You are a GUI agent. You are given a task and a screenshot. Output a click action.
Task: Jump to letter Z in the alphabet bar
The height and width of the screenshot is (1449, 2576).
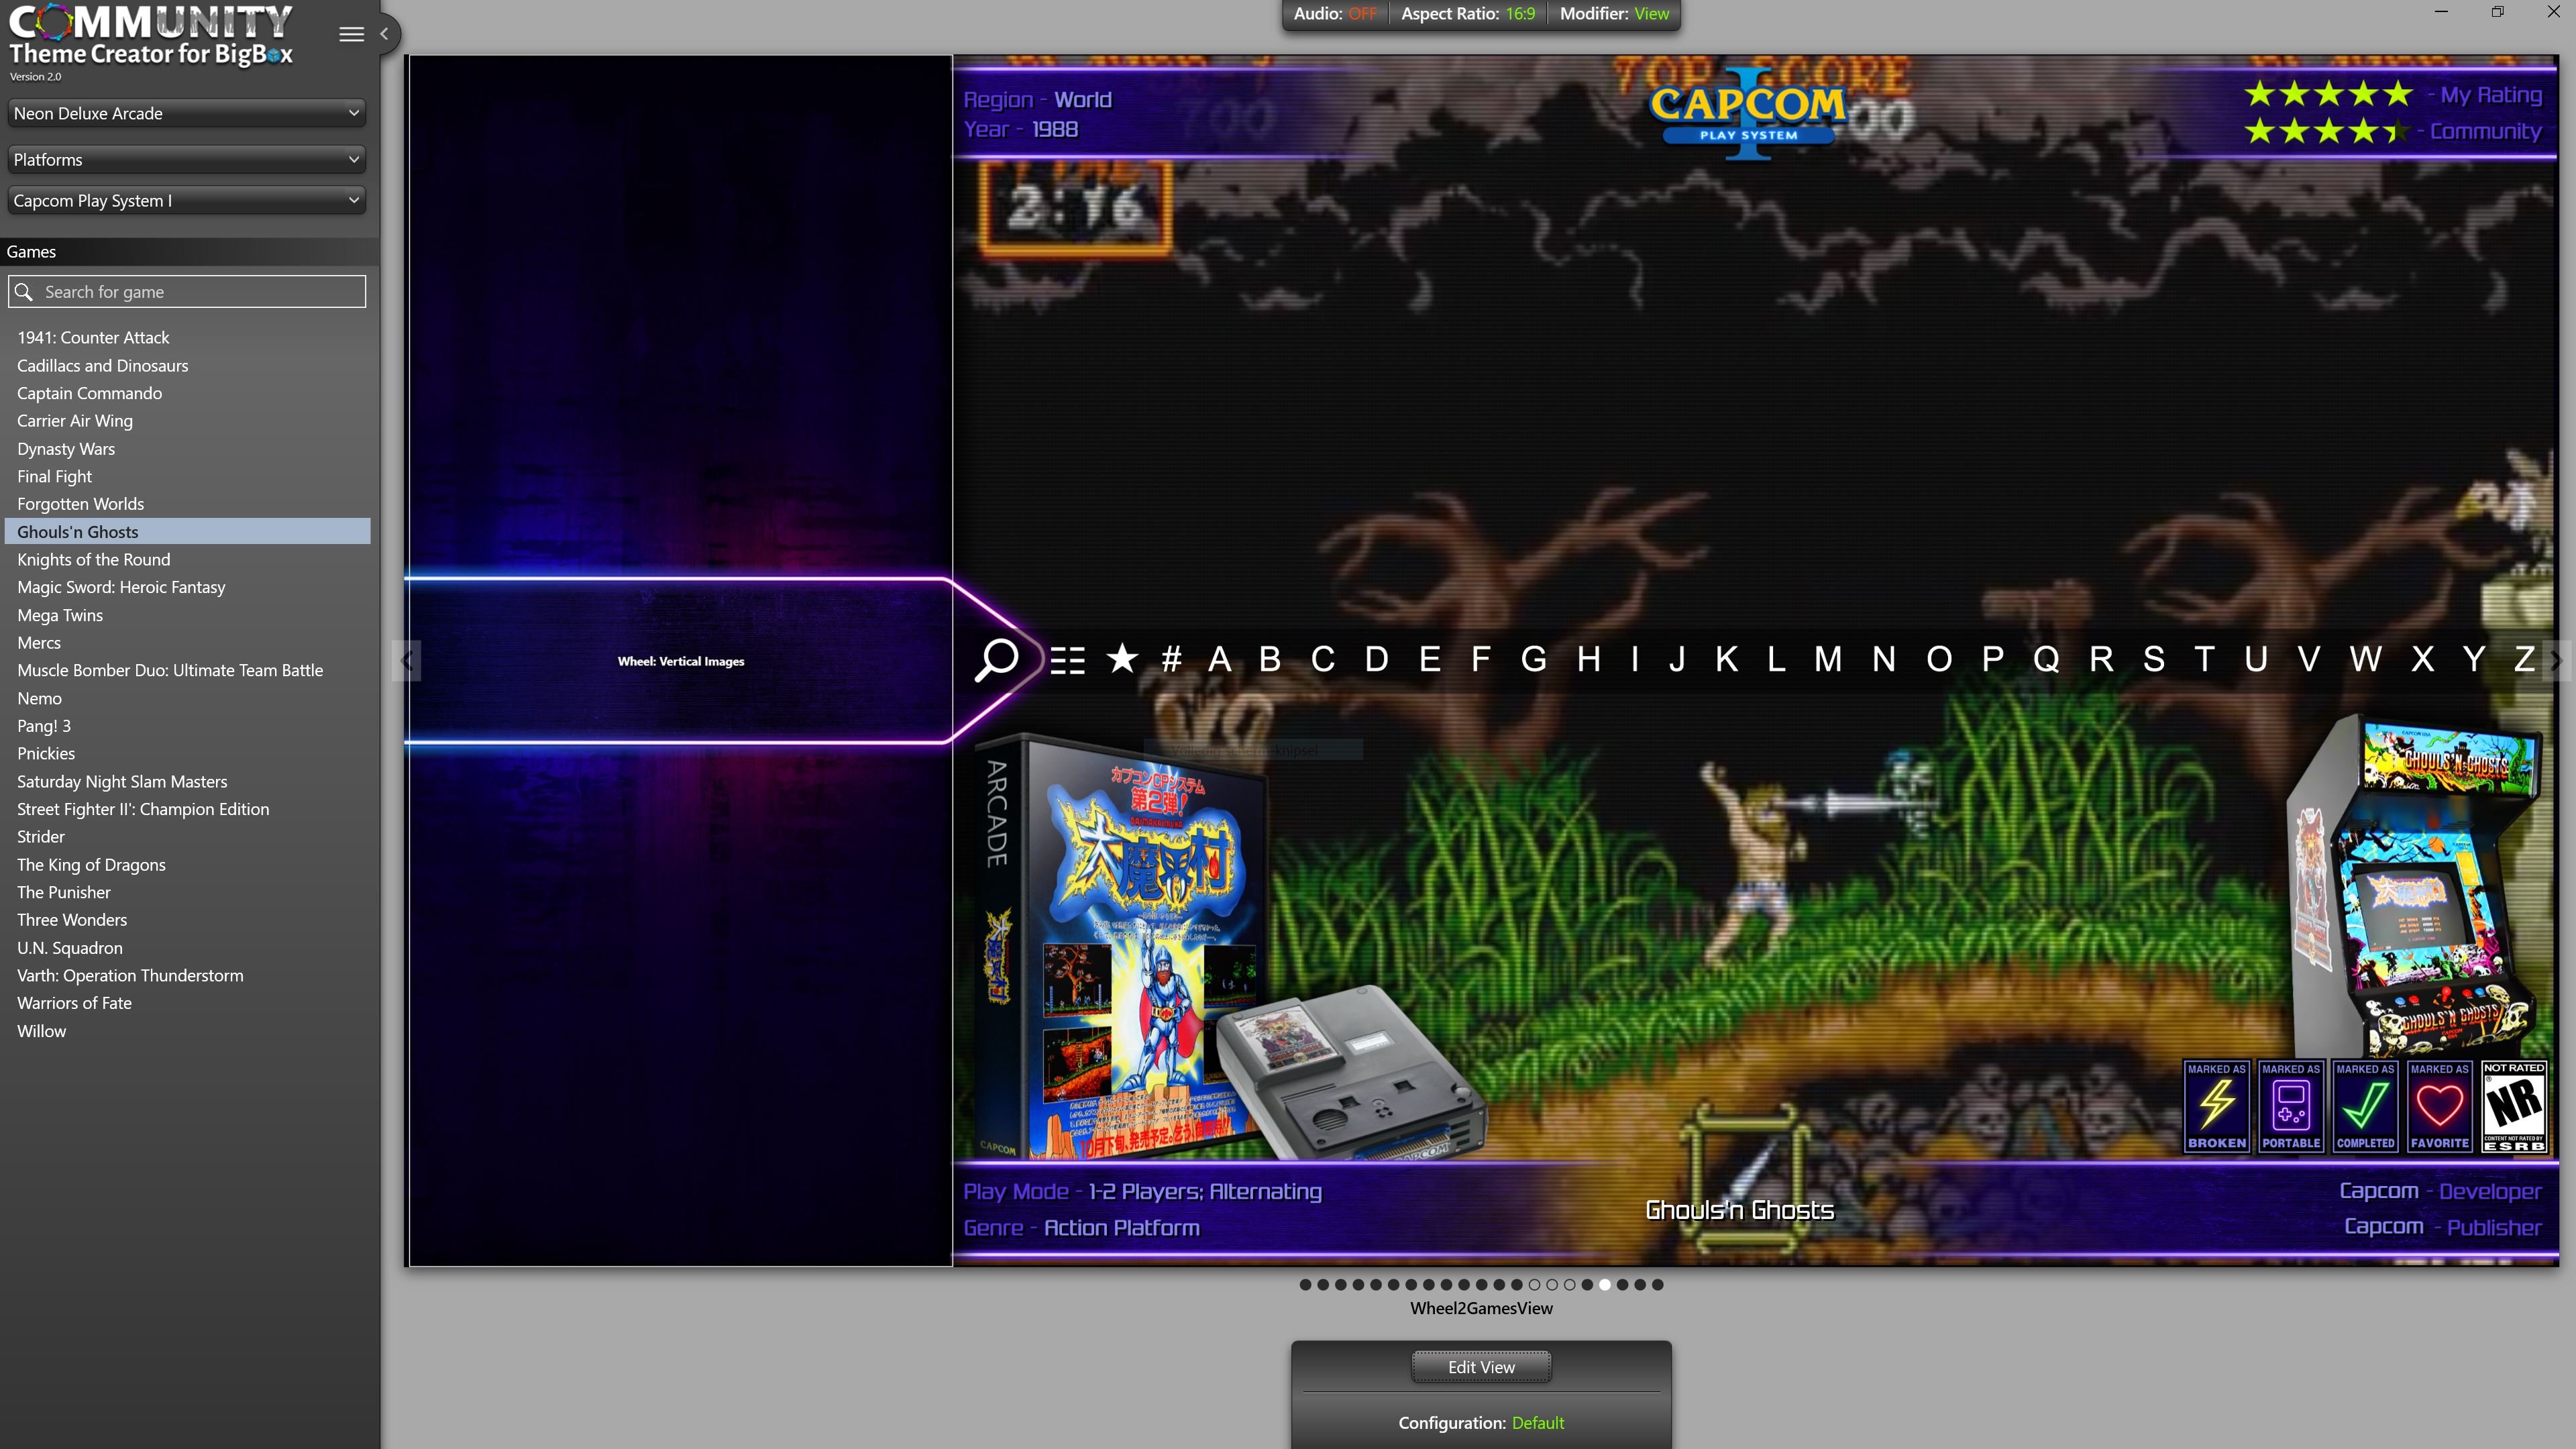[x=2524, y=659]
